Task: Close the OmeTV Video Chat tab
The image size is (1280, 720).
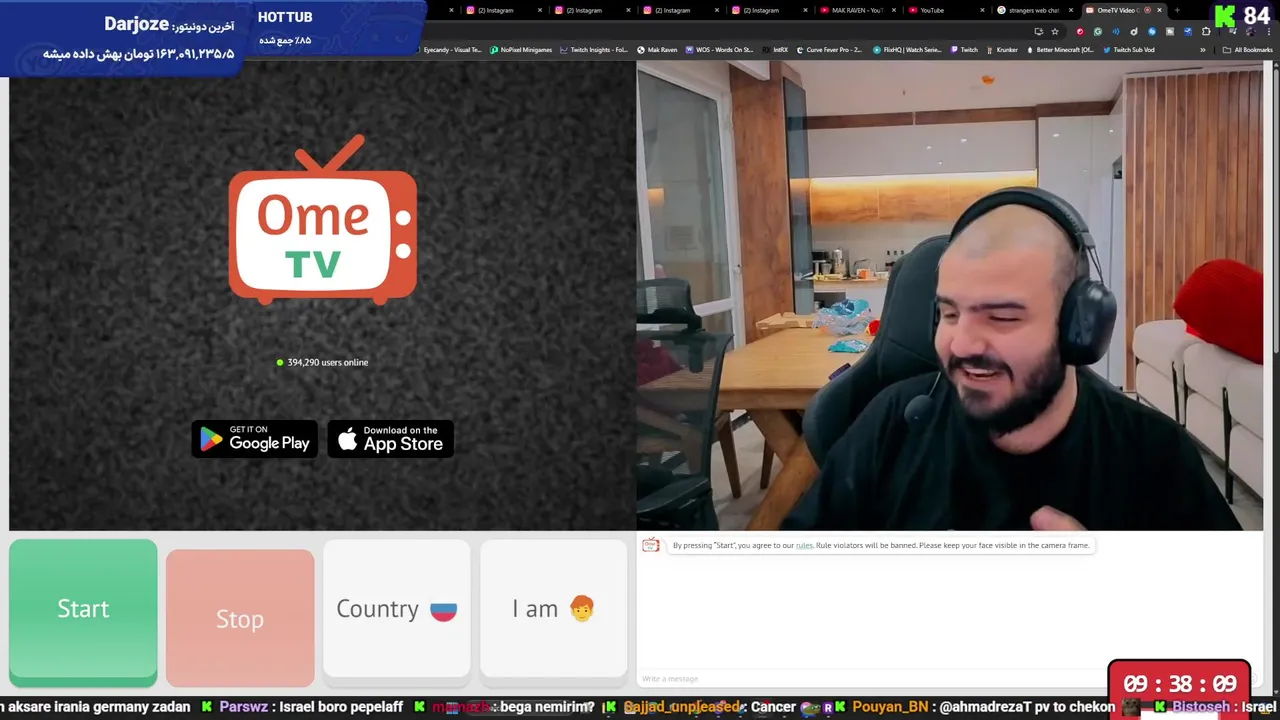Action: [1159, 10]
